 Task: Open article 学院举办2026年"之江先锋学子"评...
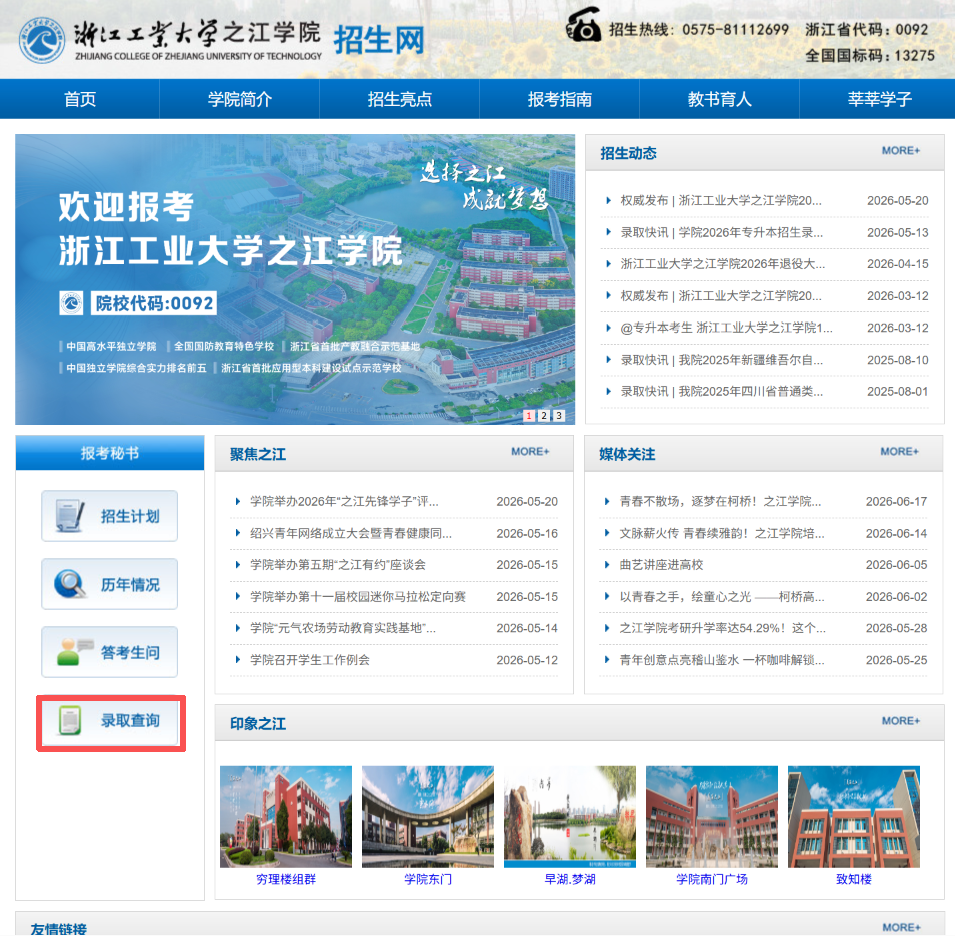coord(344,501)
